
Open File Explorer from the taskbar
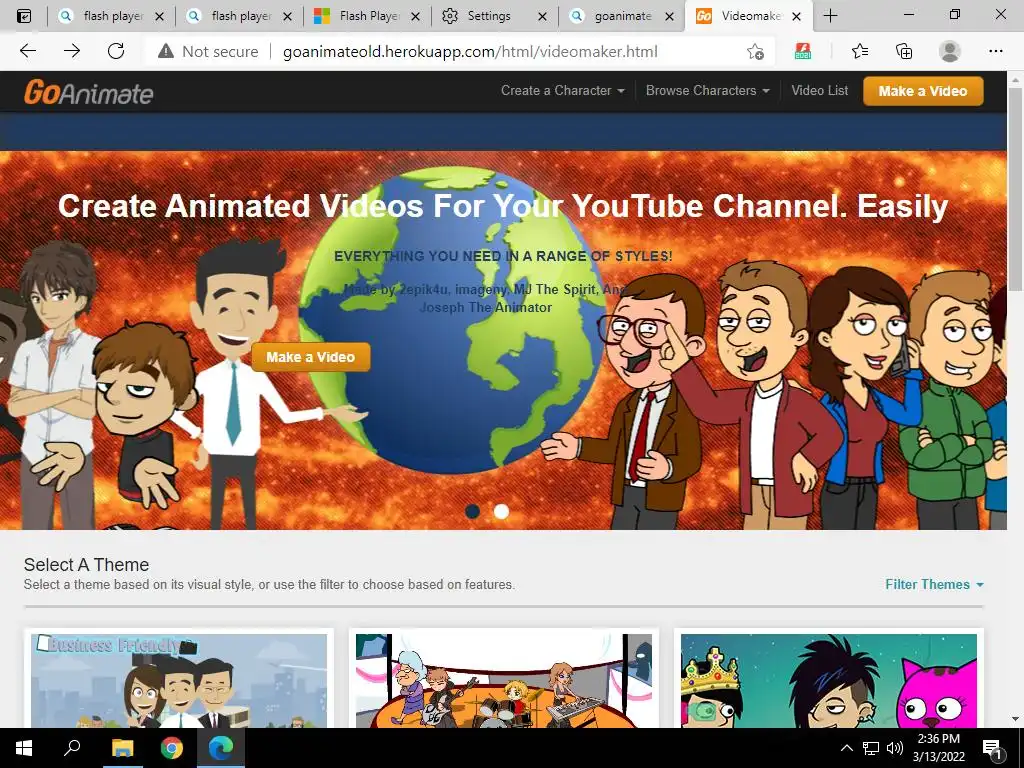pos(122,748)
